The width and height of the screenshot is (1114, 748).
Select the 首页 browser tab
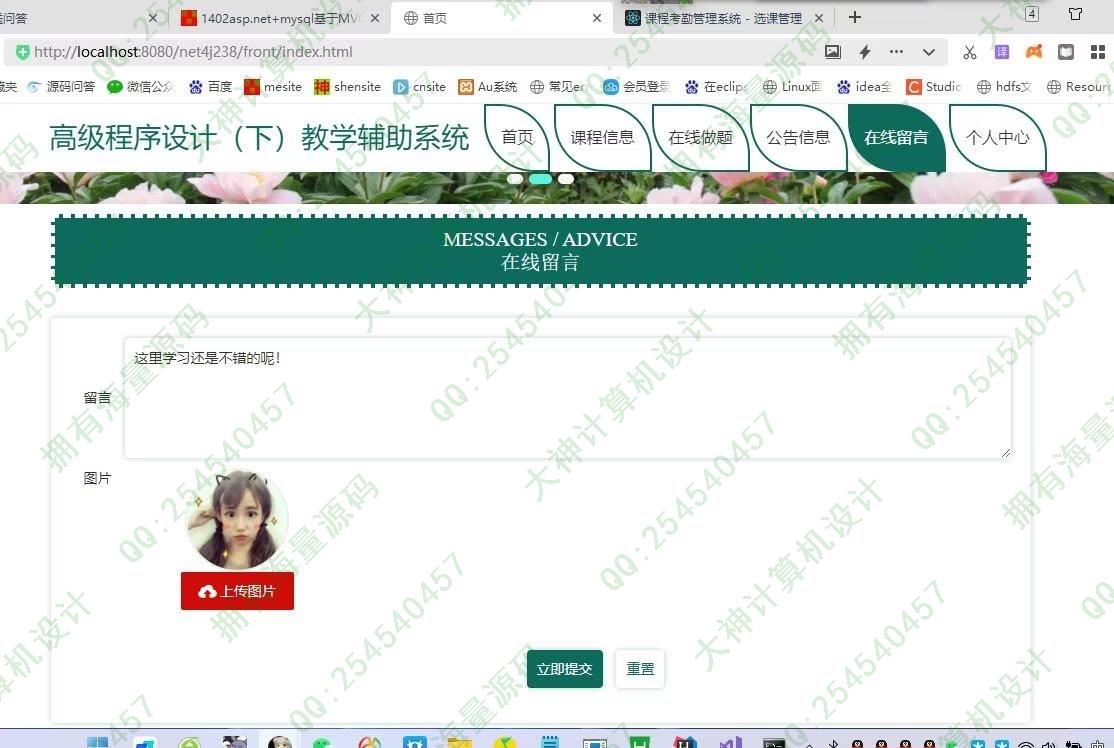(x=501, y=18)
